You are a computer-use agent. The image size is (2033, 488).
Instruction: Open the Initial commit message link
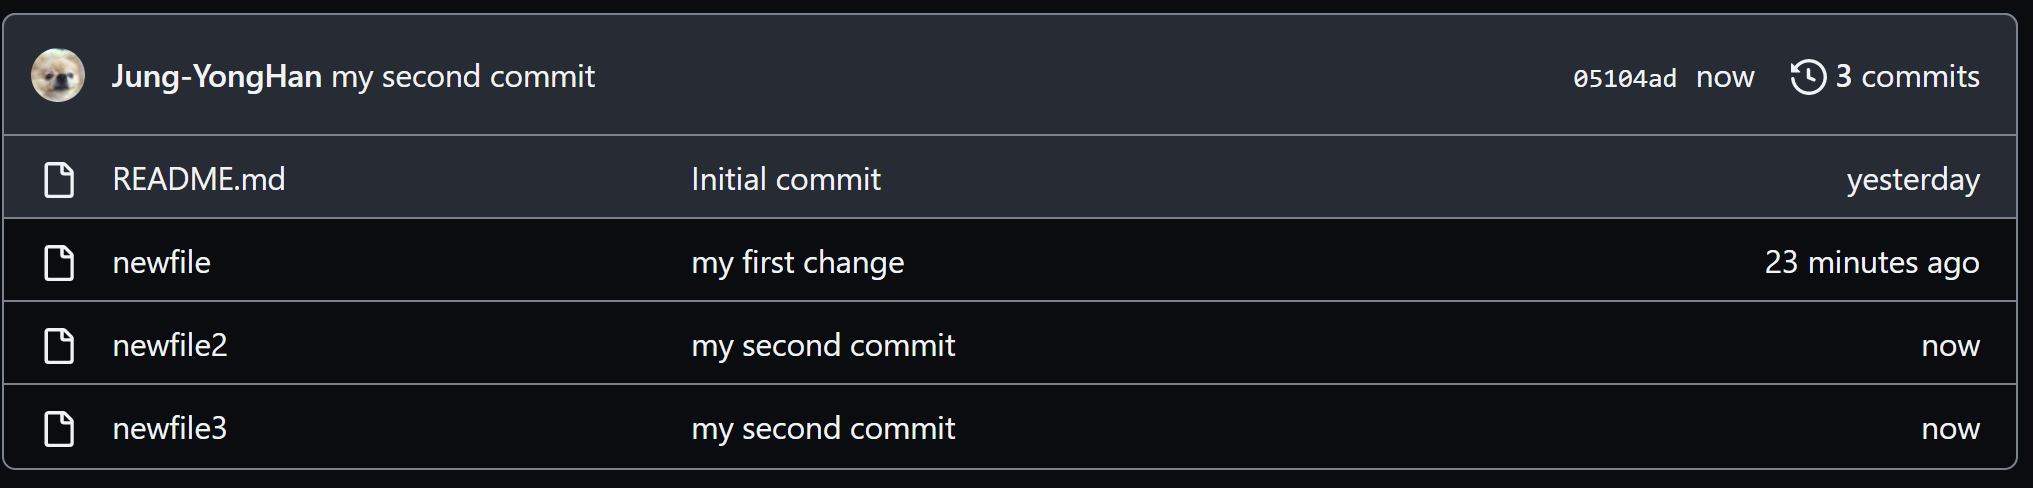[x=786, y=180]
